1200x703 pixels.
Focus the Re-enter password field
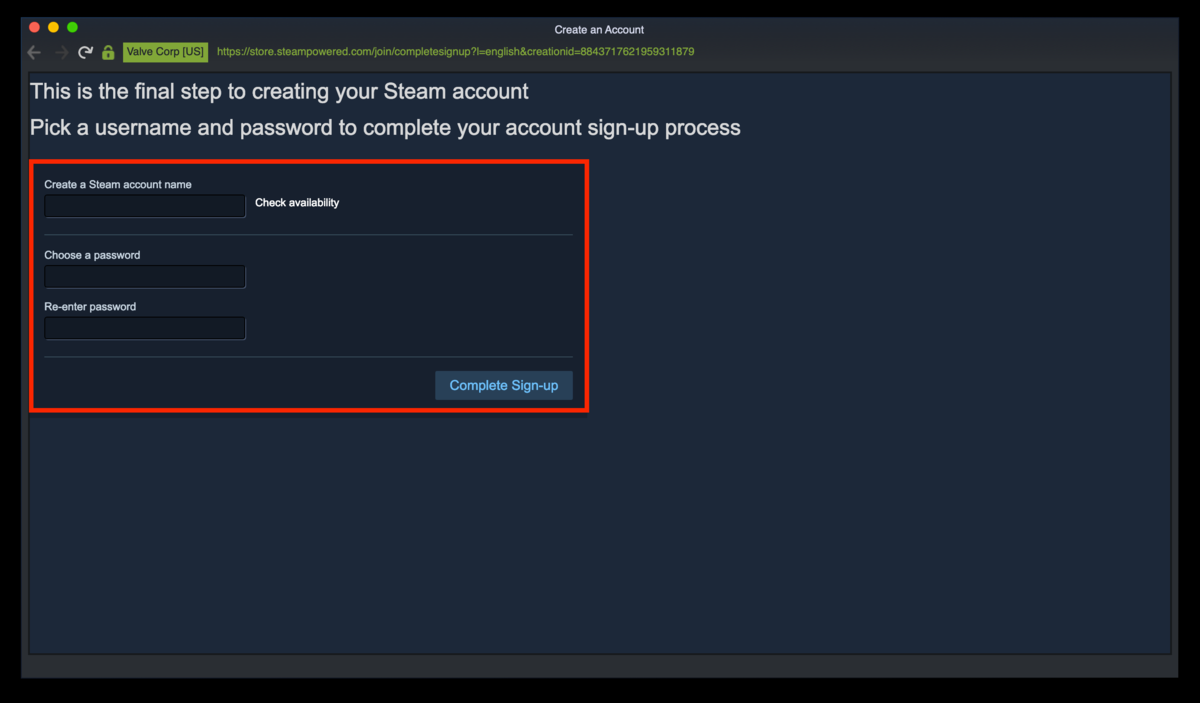(x=145, y=328)
